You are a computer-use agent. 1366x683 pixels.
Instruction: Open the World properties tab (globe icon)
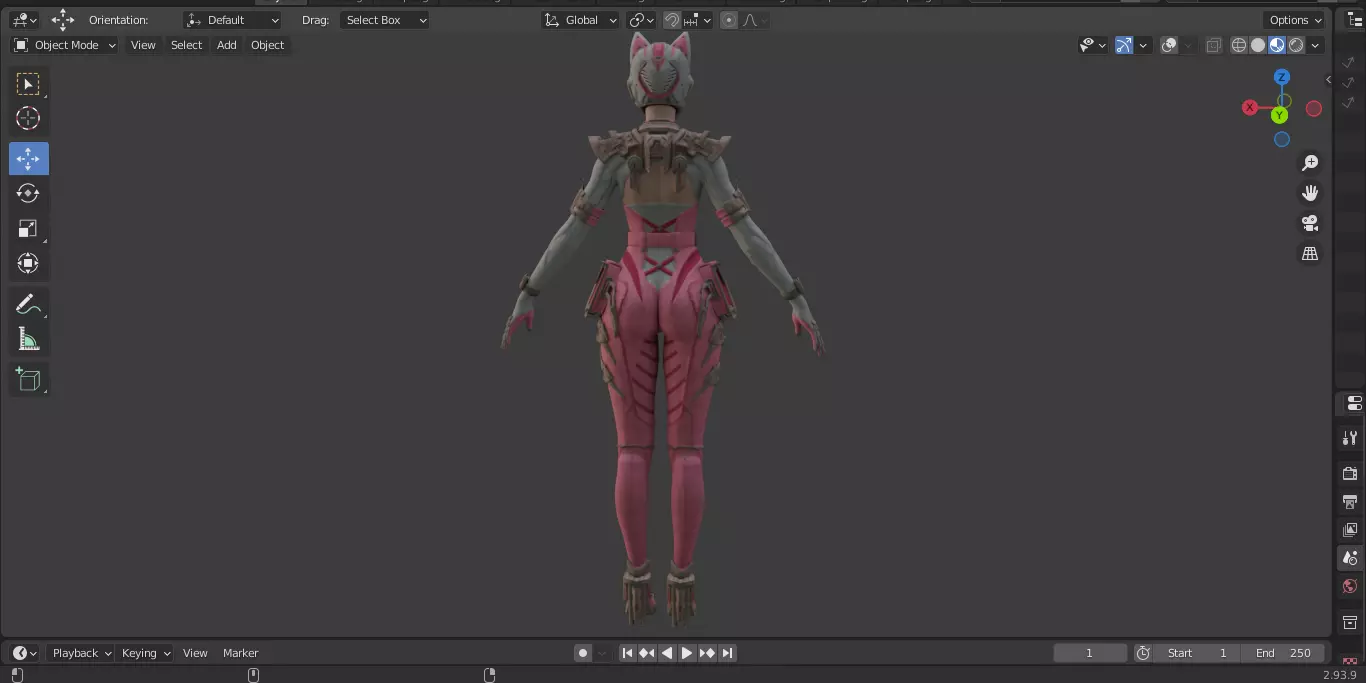[1350, 586]
